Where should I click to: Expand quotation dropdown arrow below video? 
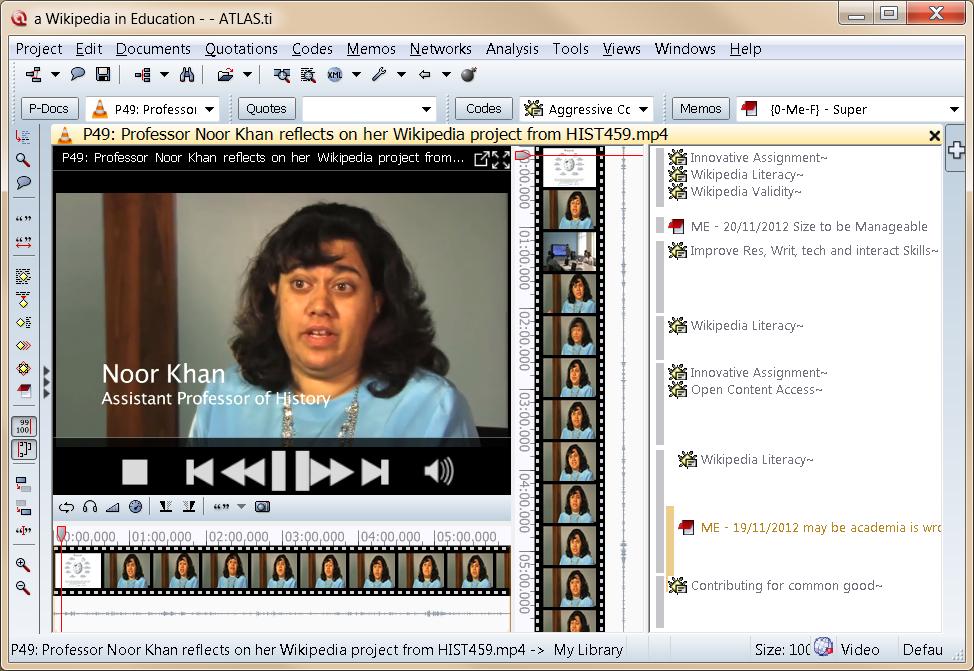point(242,507)
